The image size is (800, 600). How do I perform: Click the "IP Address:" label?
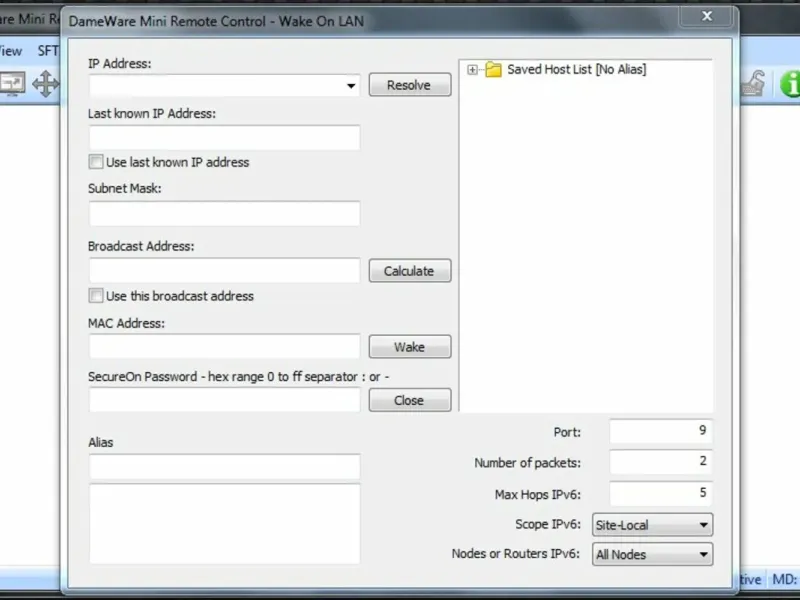(x=120, y=64)
